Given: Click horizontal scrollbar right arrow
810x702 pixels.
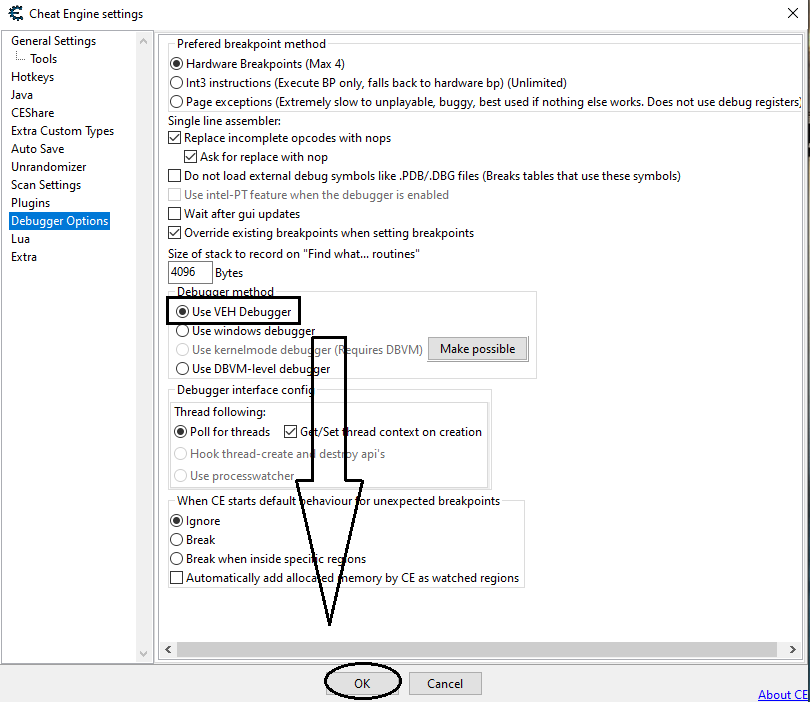Looking at the screenshot, I should pyautogui.click(x=793, y=649).
